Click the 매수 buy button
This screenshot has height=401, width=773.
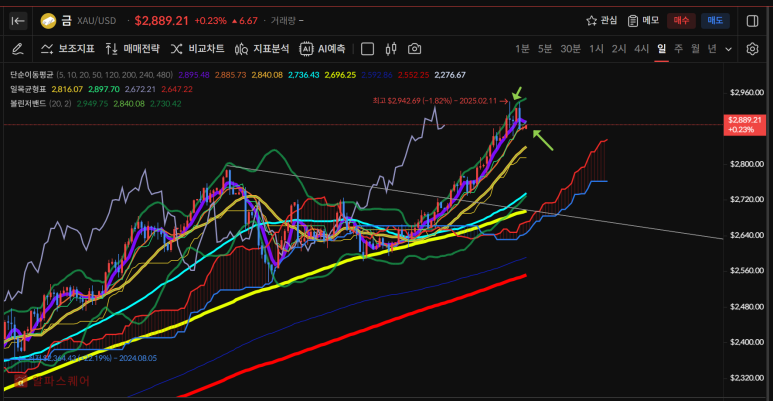[x=681, y=21]
